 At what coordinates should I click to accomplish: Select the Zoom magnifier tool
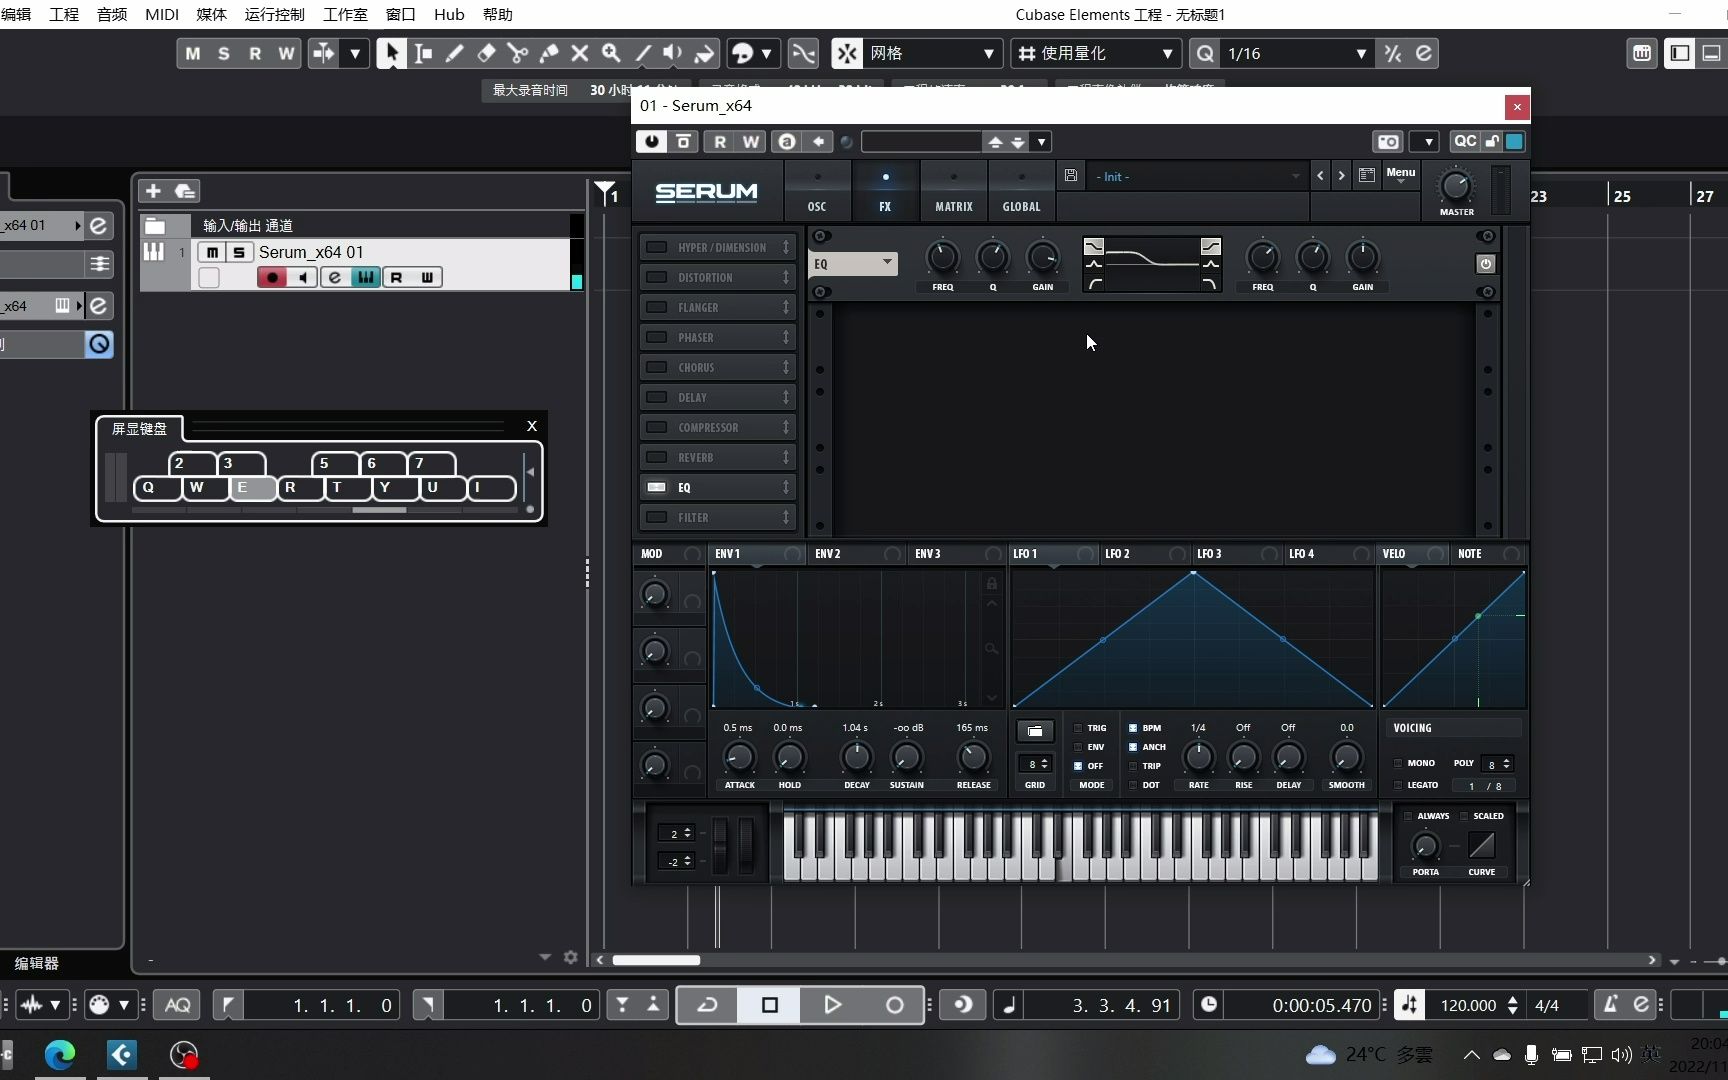click(x=611, y=53)
